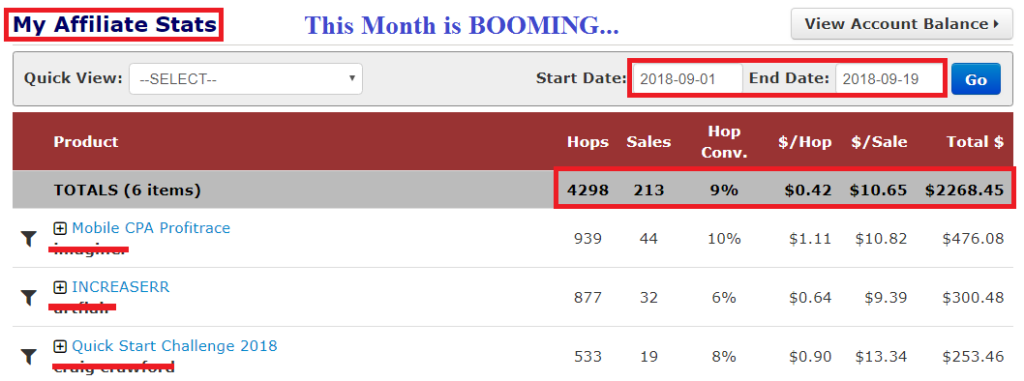
Task: Click the Total $ column header
Action: [x=975, y=142]
